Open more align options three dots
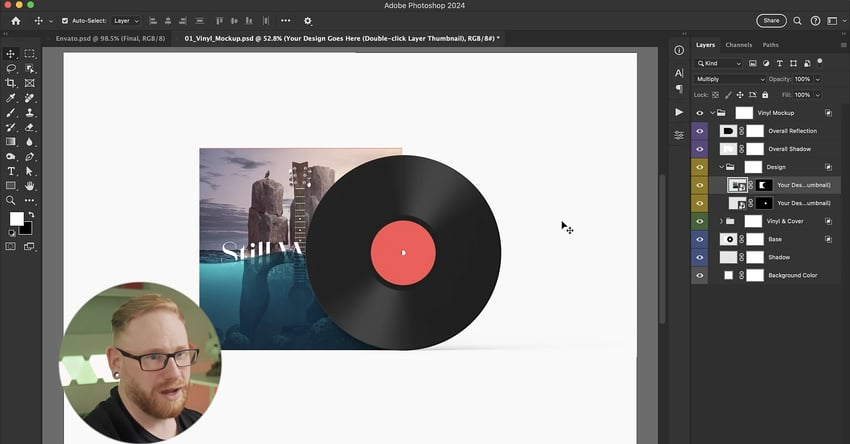This screenshot has width=850, height=444. (x=286, y=21)
